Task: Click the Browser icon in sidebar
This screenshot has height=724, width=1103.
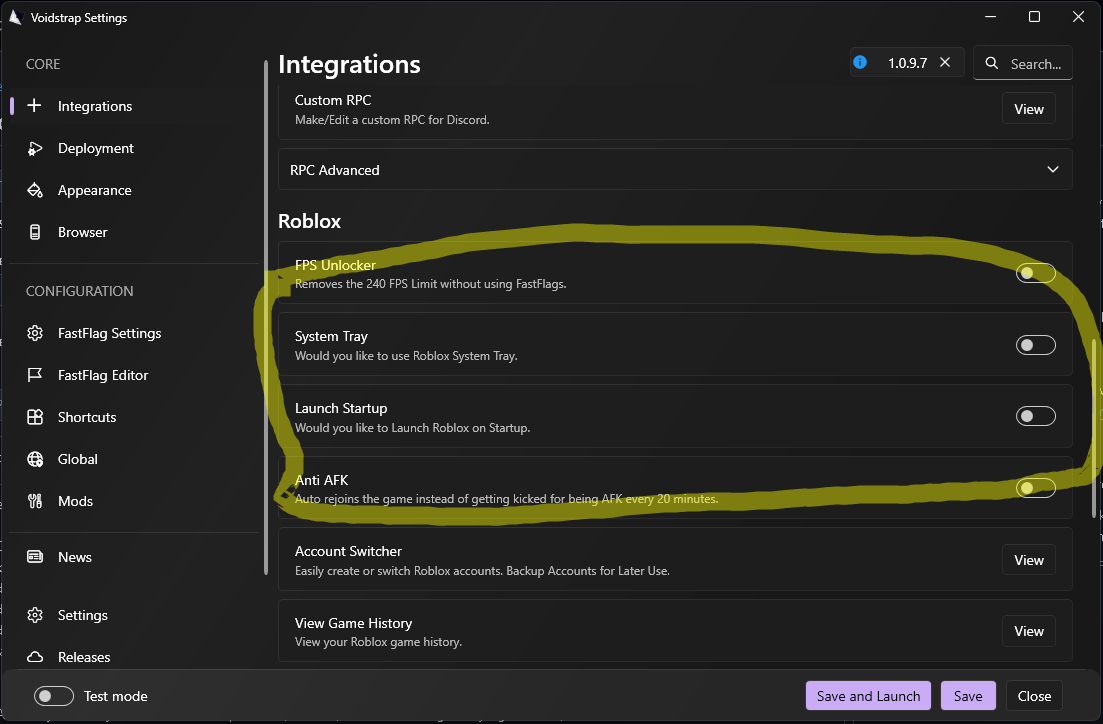Action: click(34, 232)
